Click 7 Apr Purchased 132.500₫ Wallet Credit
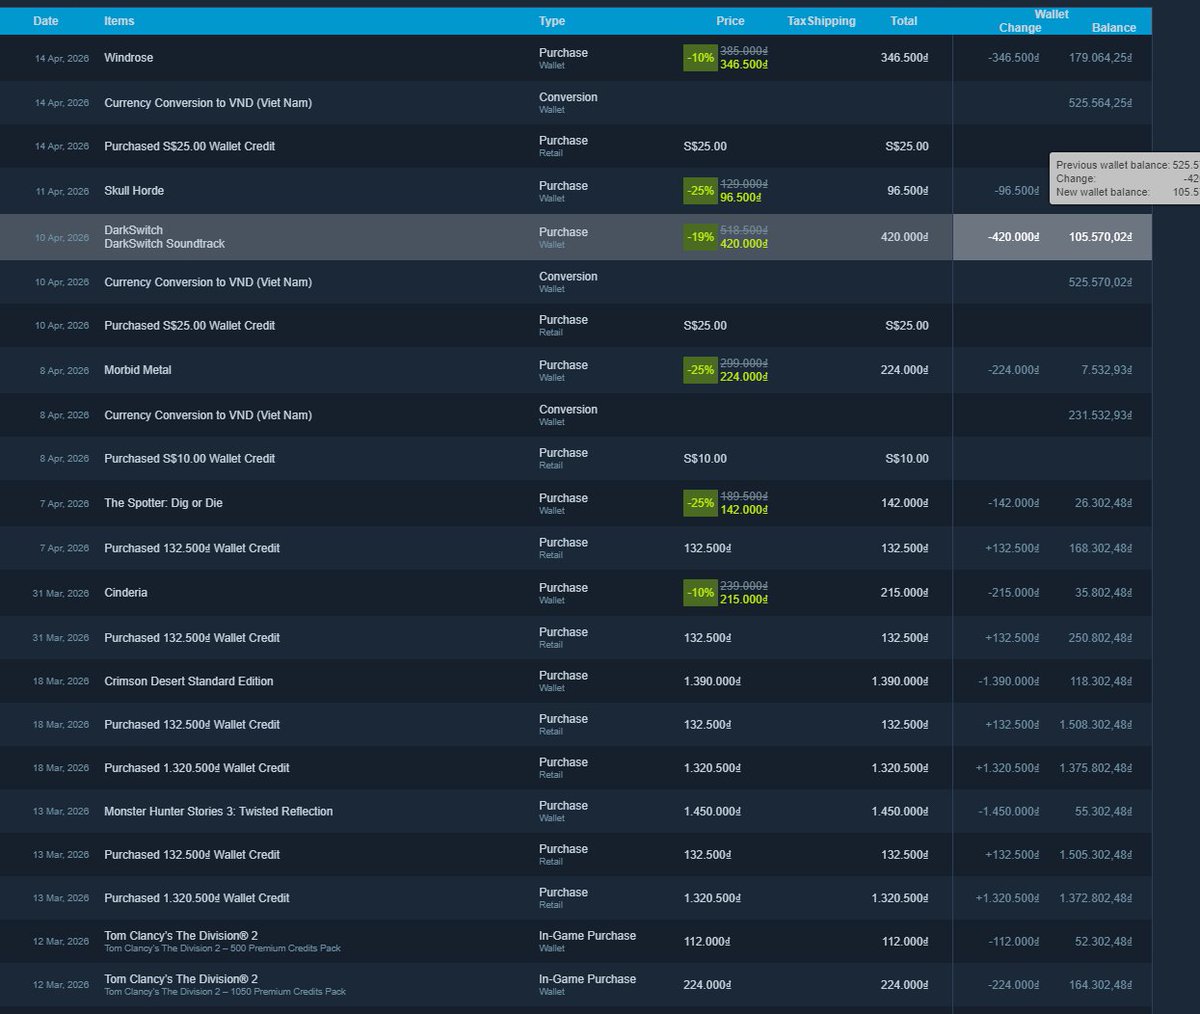The height and width of the screenshot is (1014, 1200). (x=576, y=548)
